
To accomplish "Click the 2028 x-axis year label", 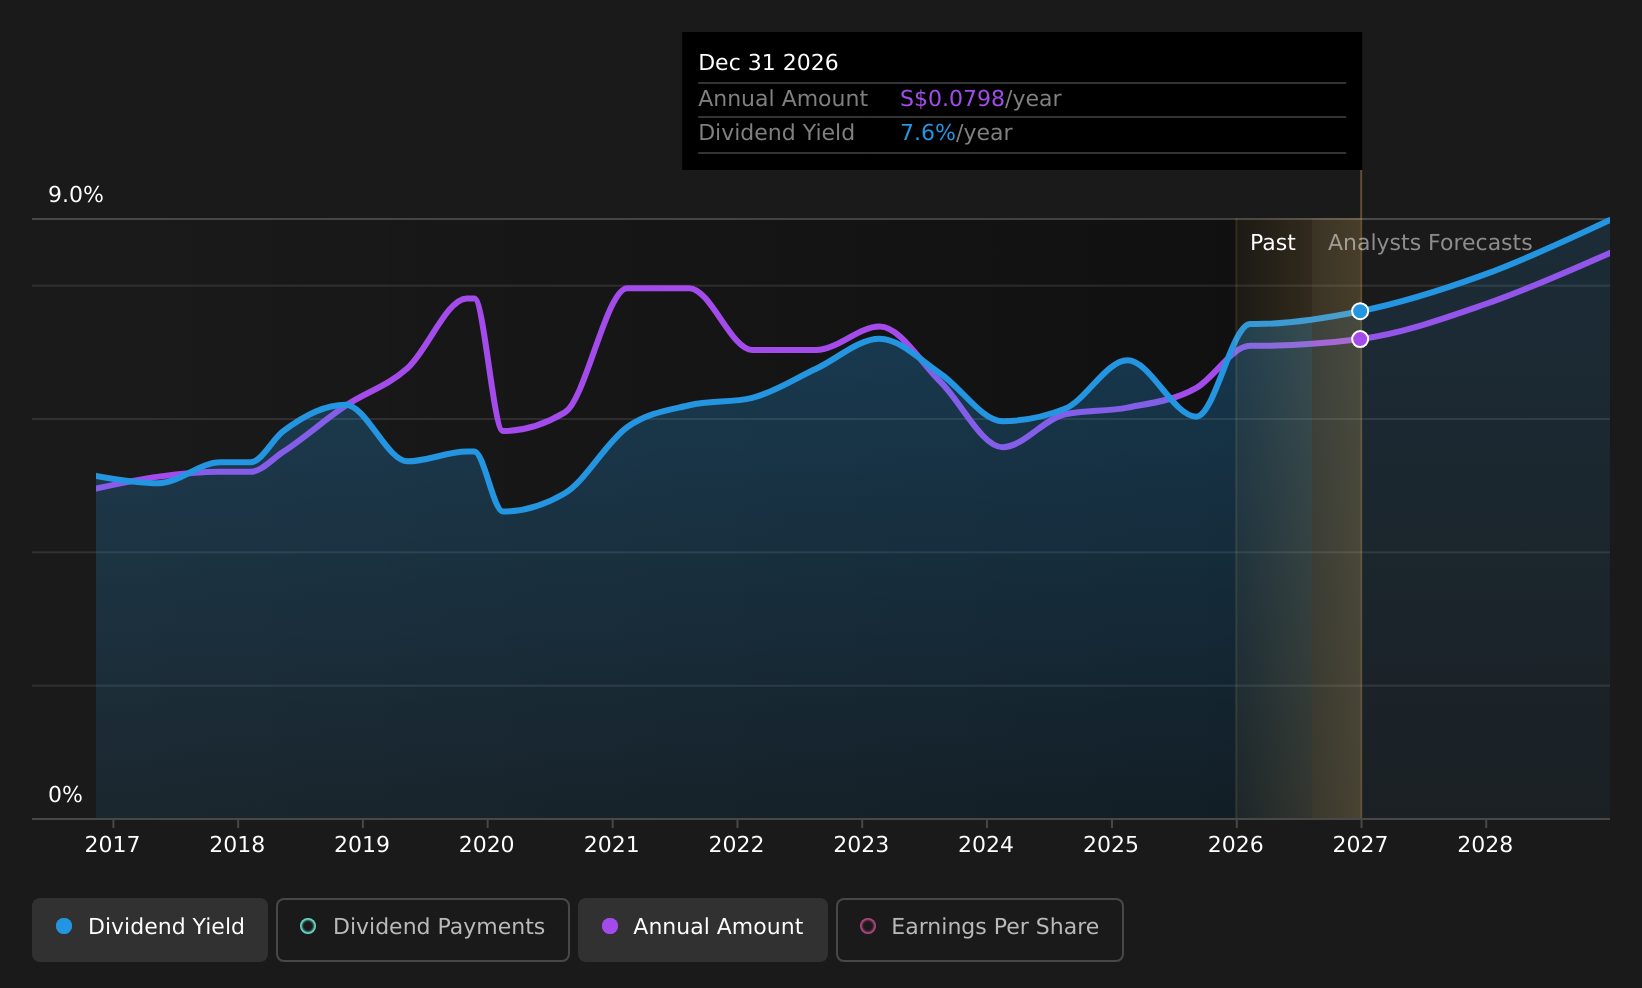I will 1485,845.
